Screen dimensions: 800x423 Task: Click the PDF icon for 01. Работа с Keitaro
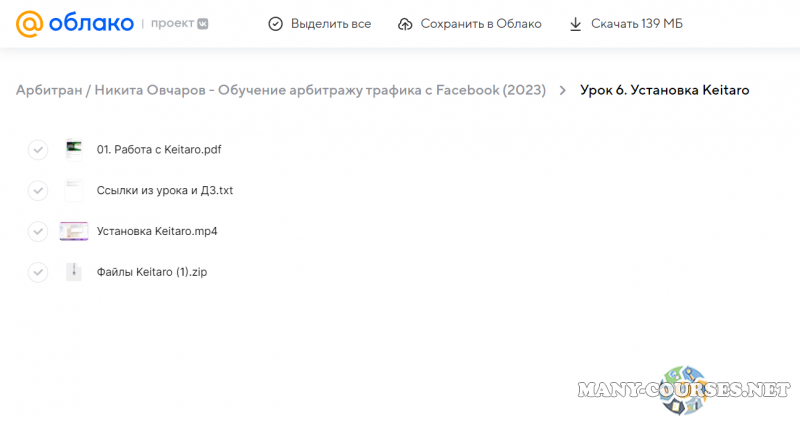(74, 150)
